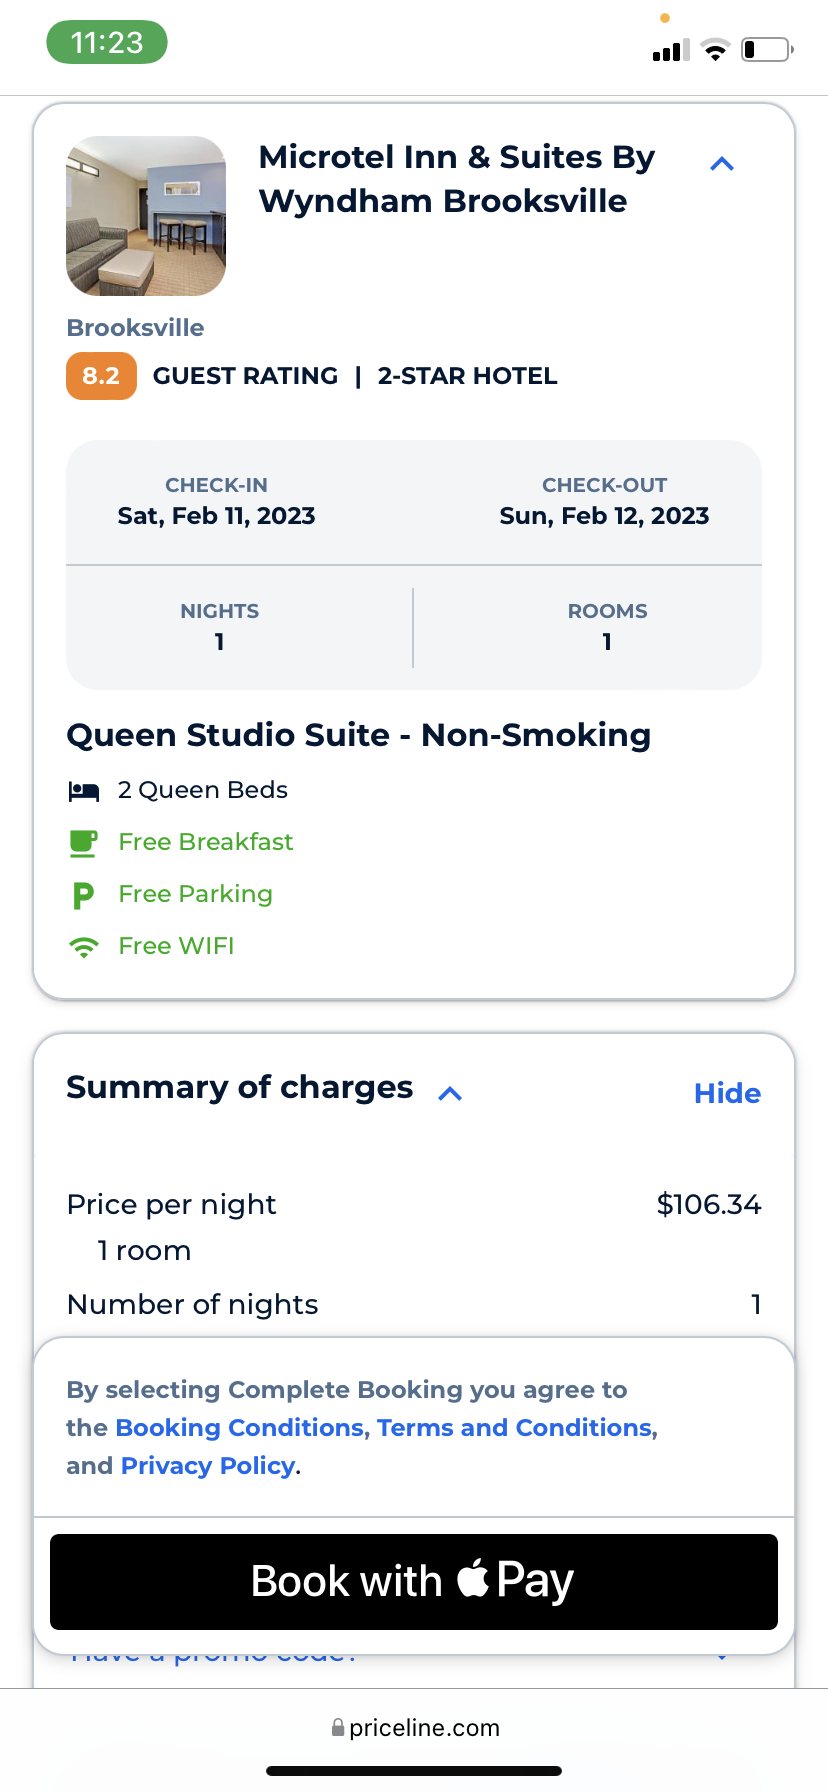Tap the bed icon beside 2 Queen Beds

pos(84,792)
